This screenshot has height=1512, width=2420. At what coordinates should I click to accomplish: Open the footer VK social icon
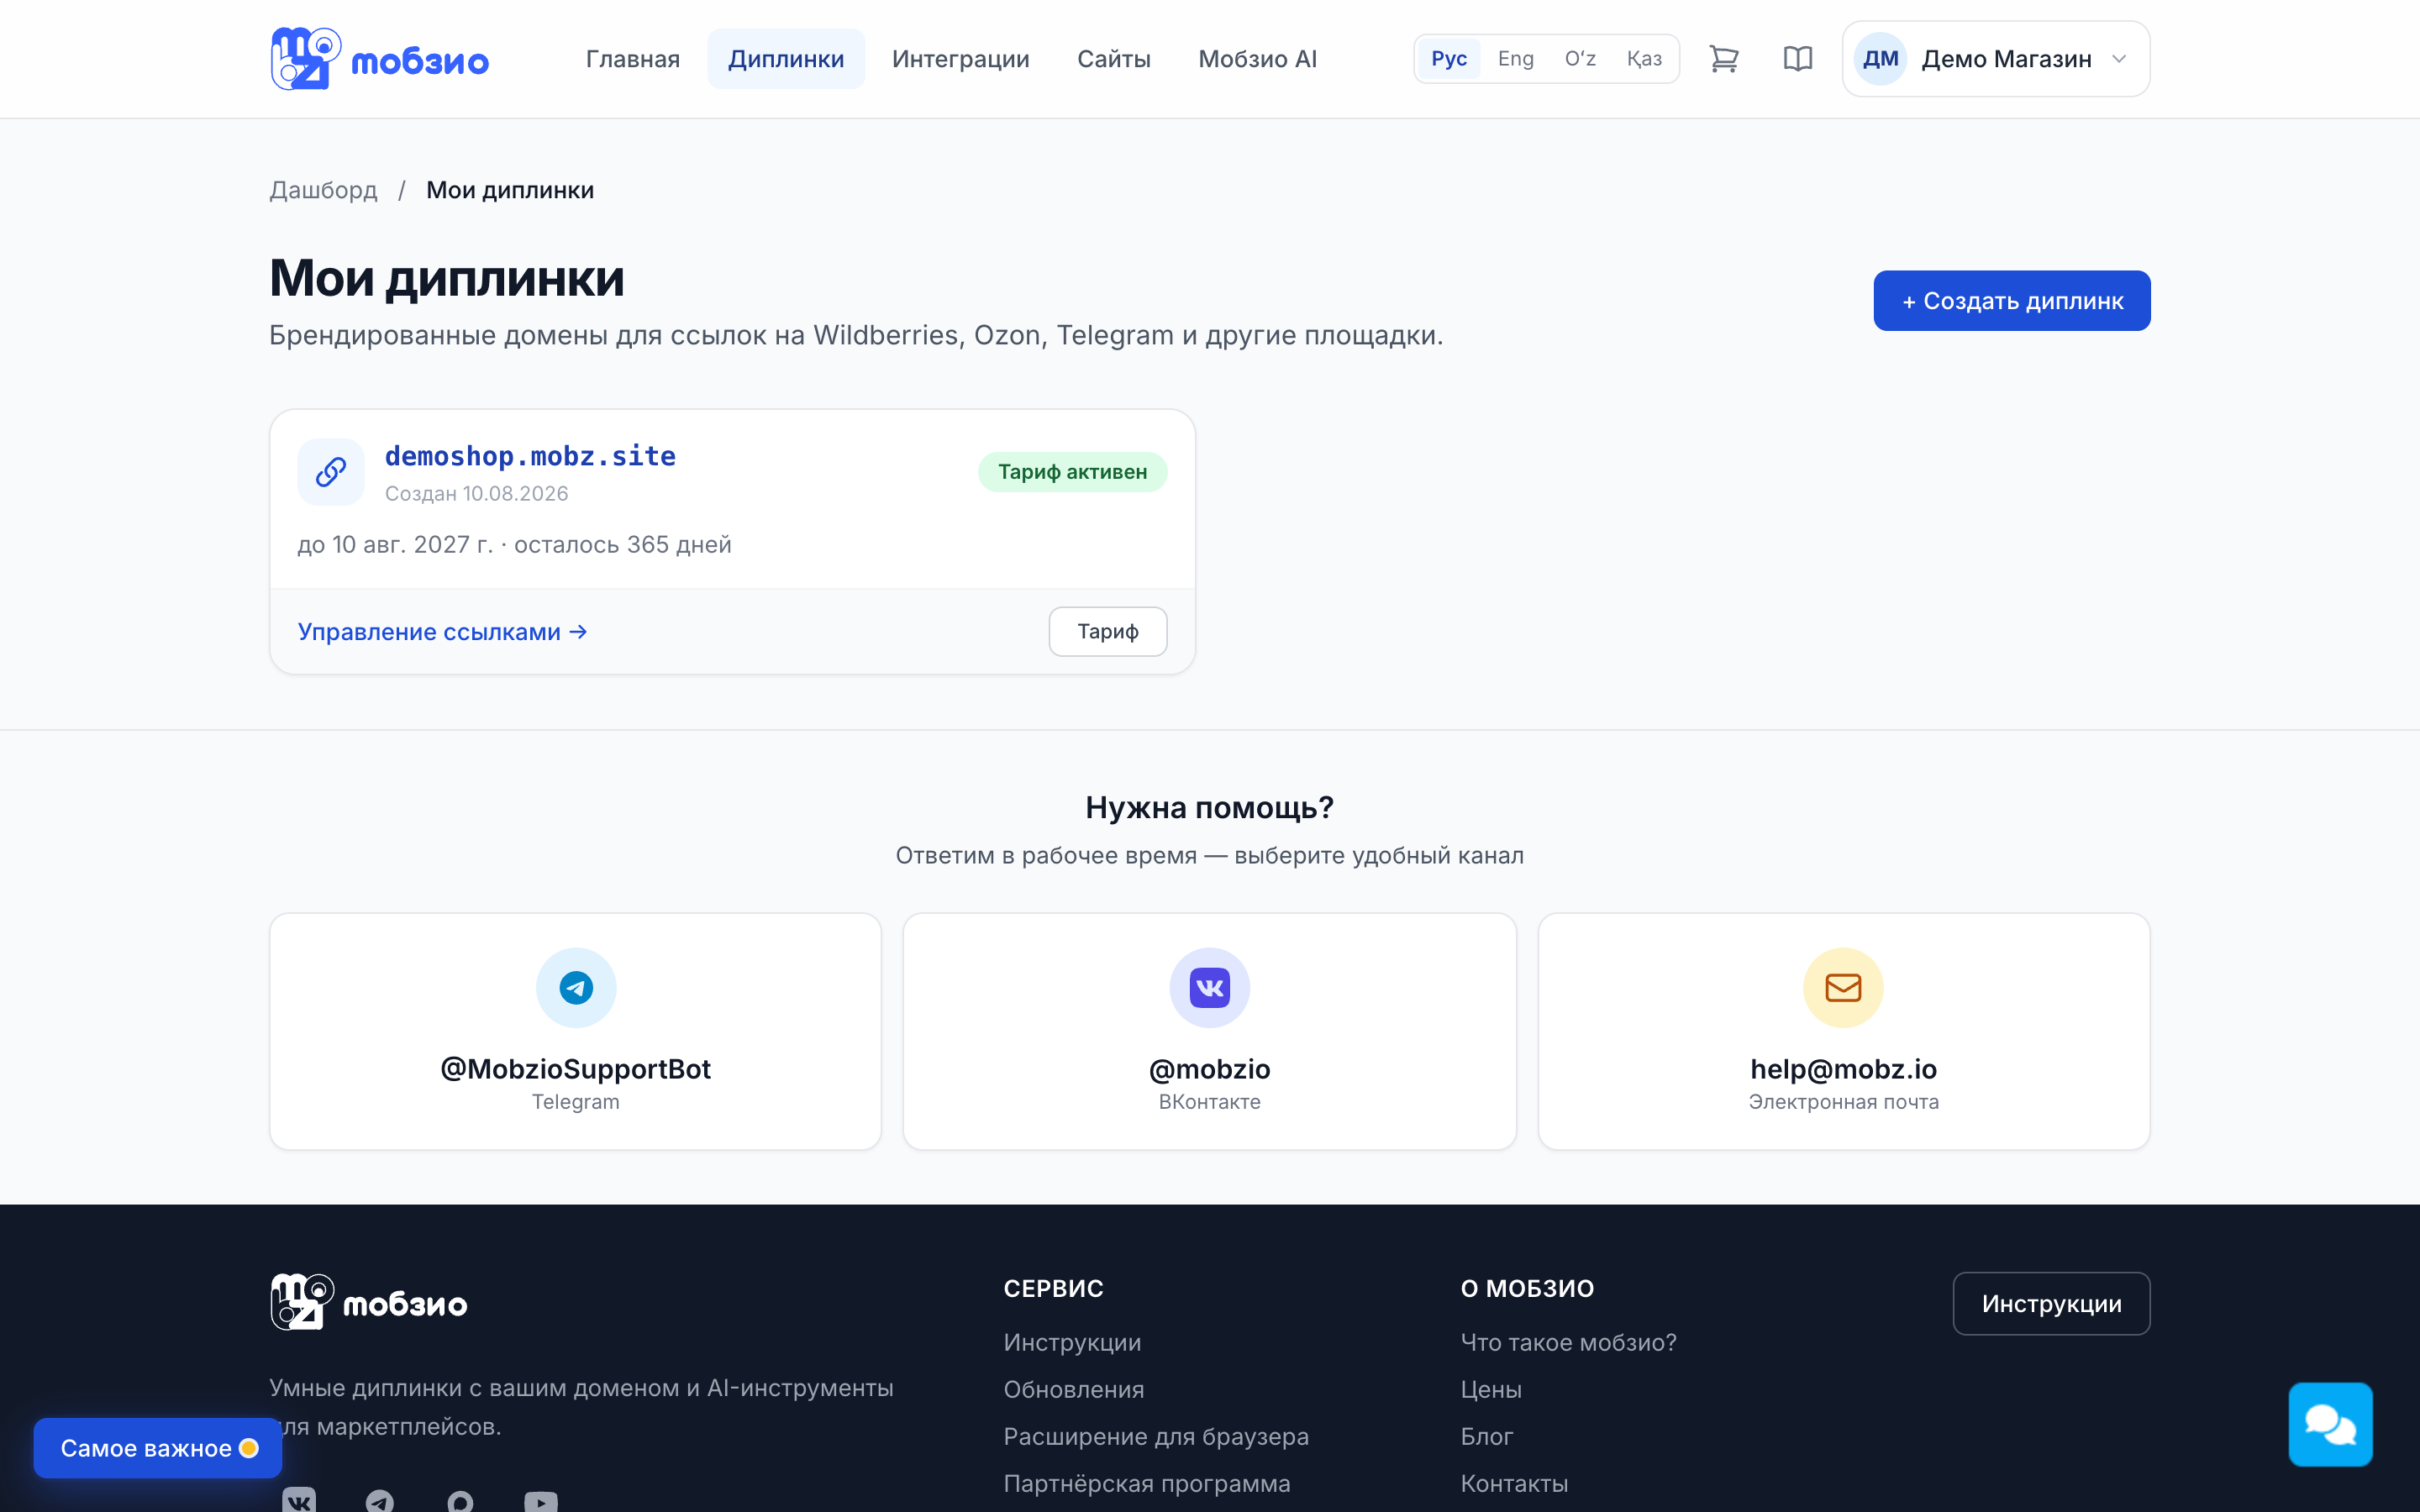coord(298,1500)
